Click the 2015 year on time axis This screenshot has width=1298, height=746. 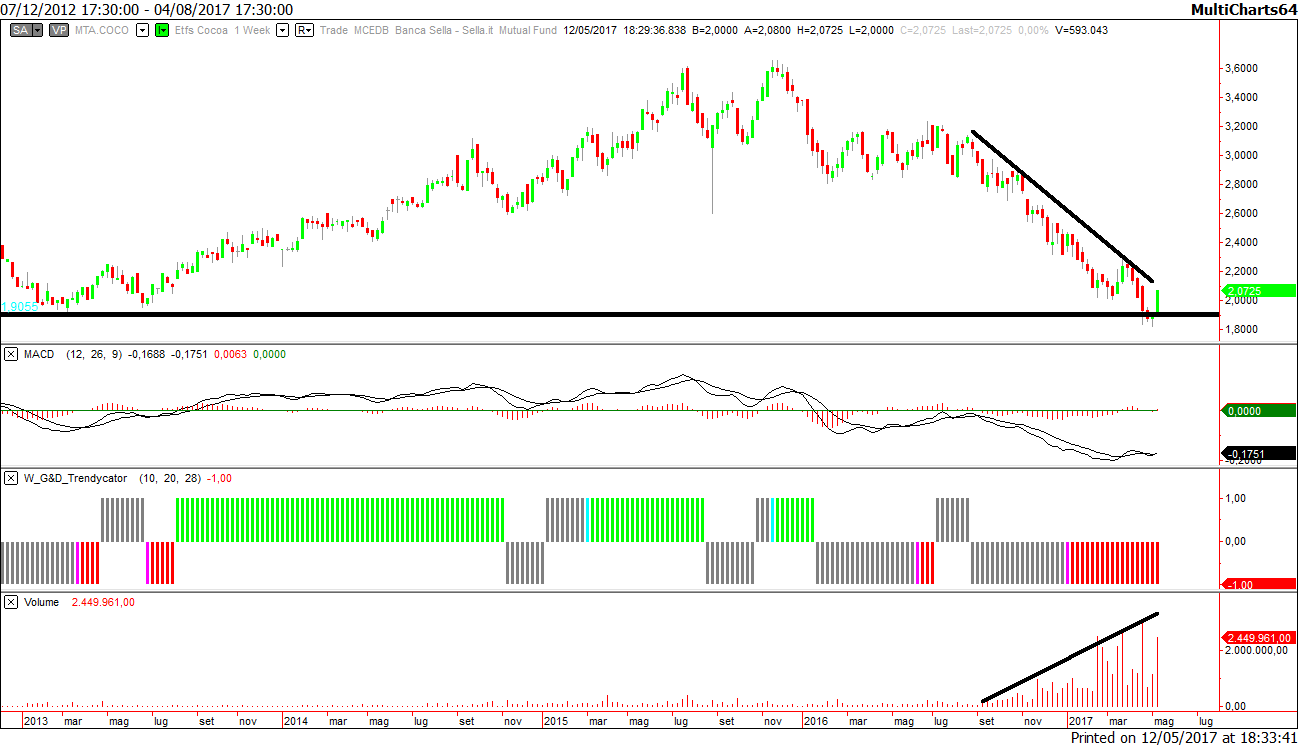(x=556, y=720)
